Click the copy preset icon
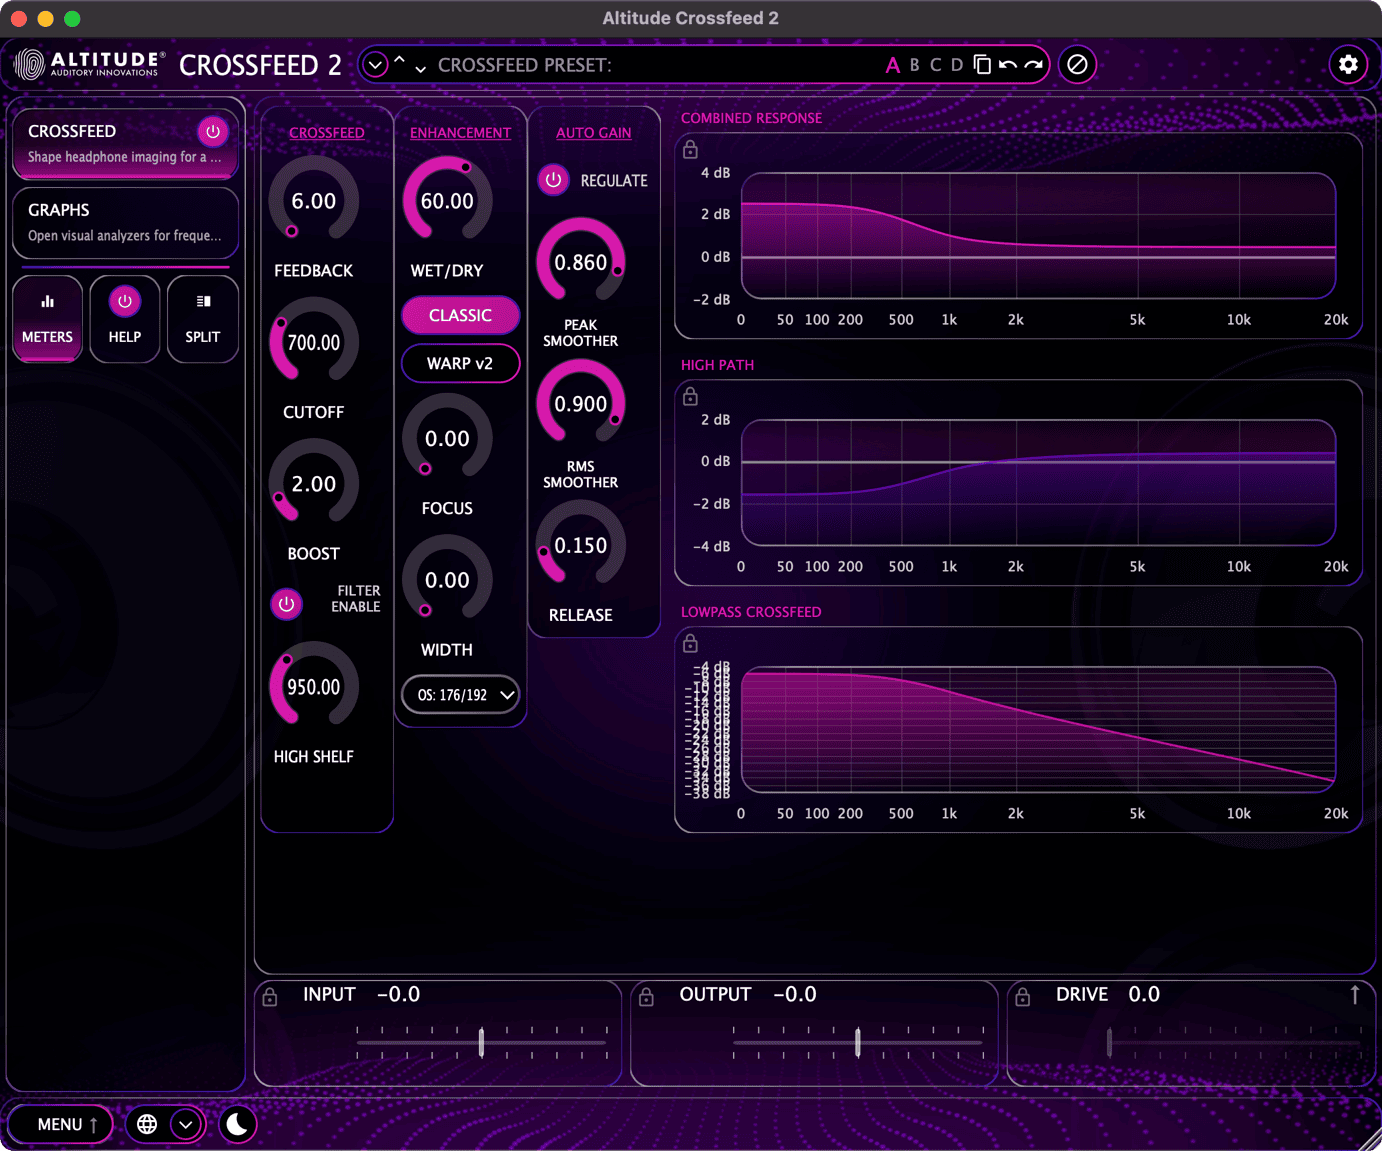Image resolution: width=1382 pixels, height=1151 pixels. tap(982, 65)
